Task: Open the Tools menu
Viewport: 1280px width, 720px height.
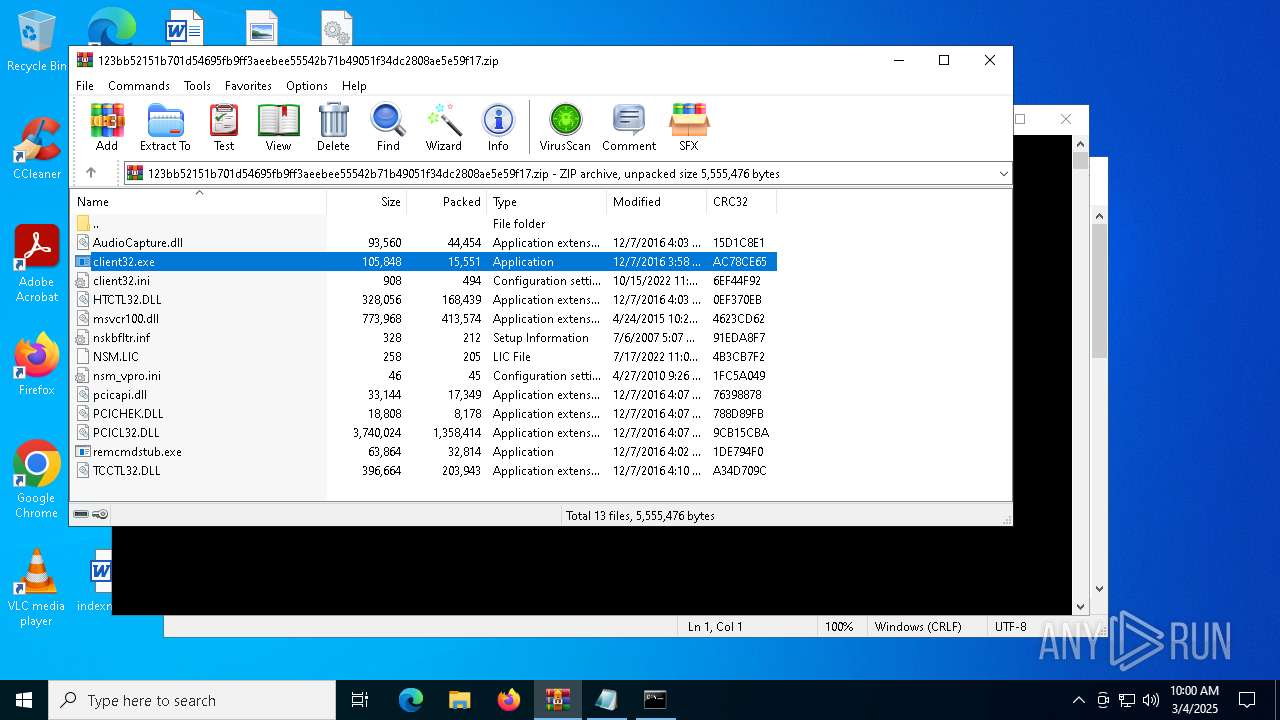Action: point(197,86)
